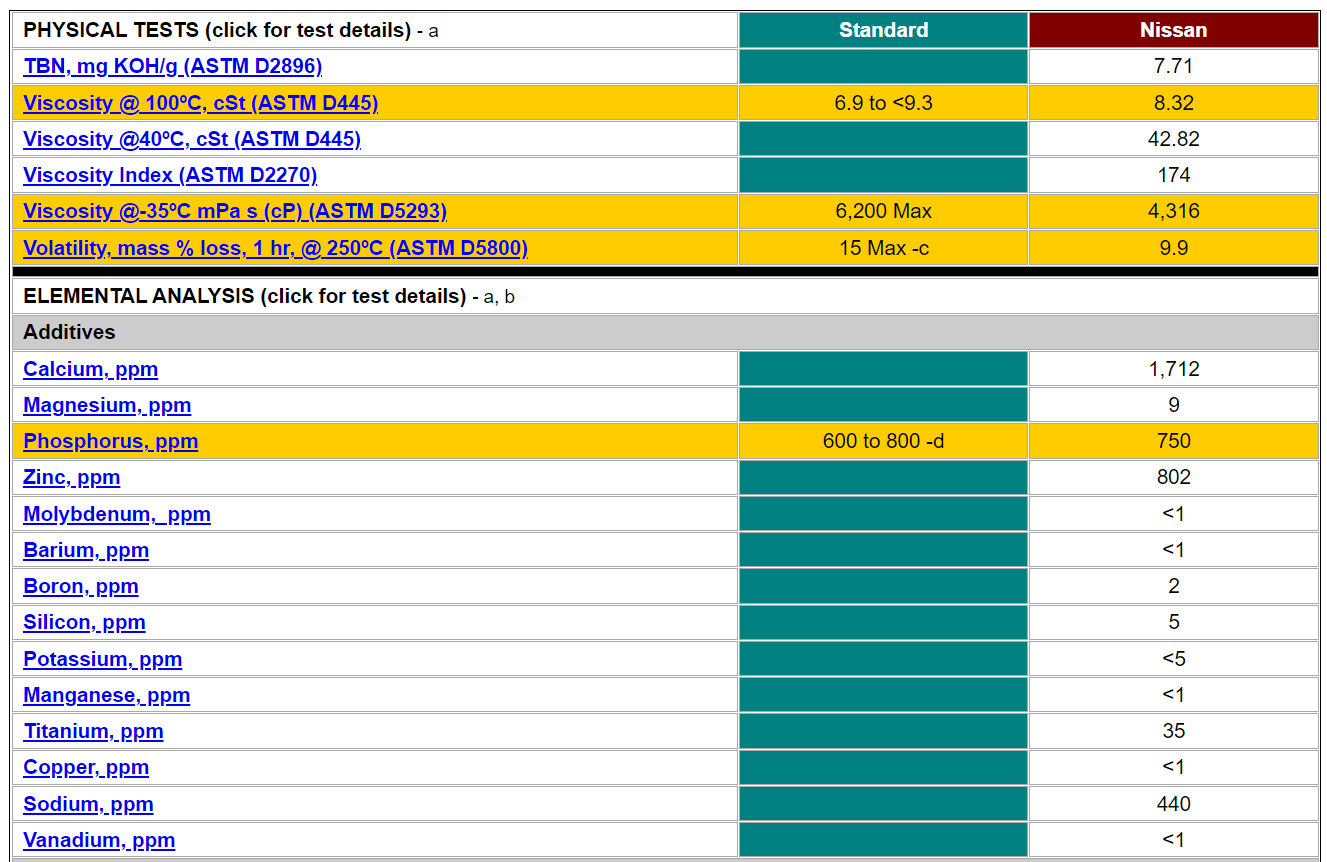The width and height of the screenshot is (1327, 862).
Task: Open the Phosphorus, ppm link
Action: point(110,441)
